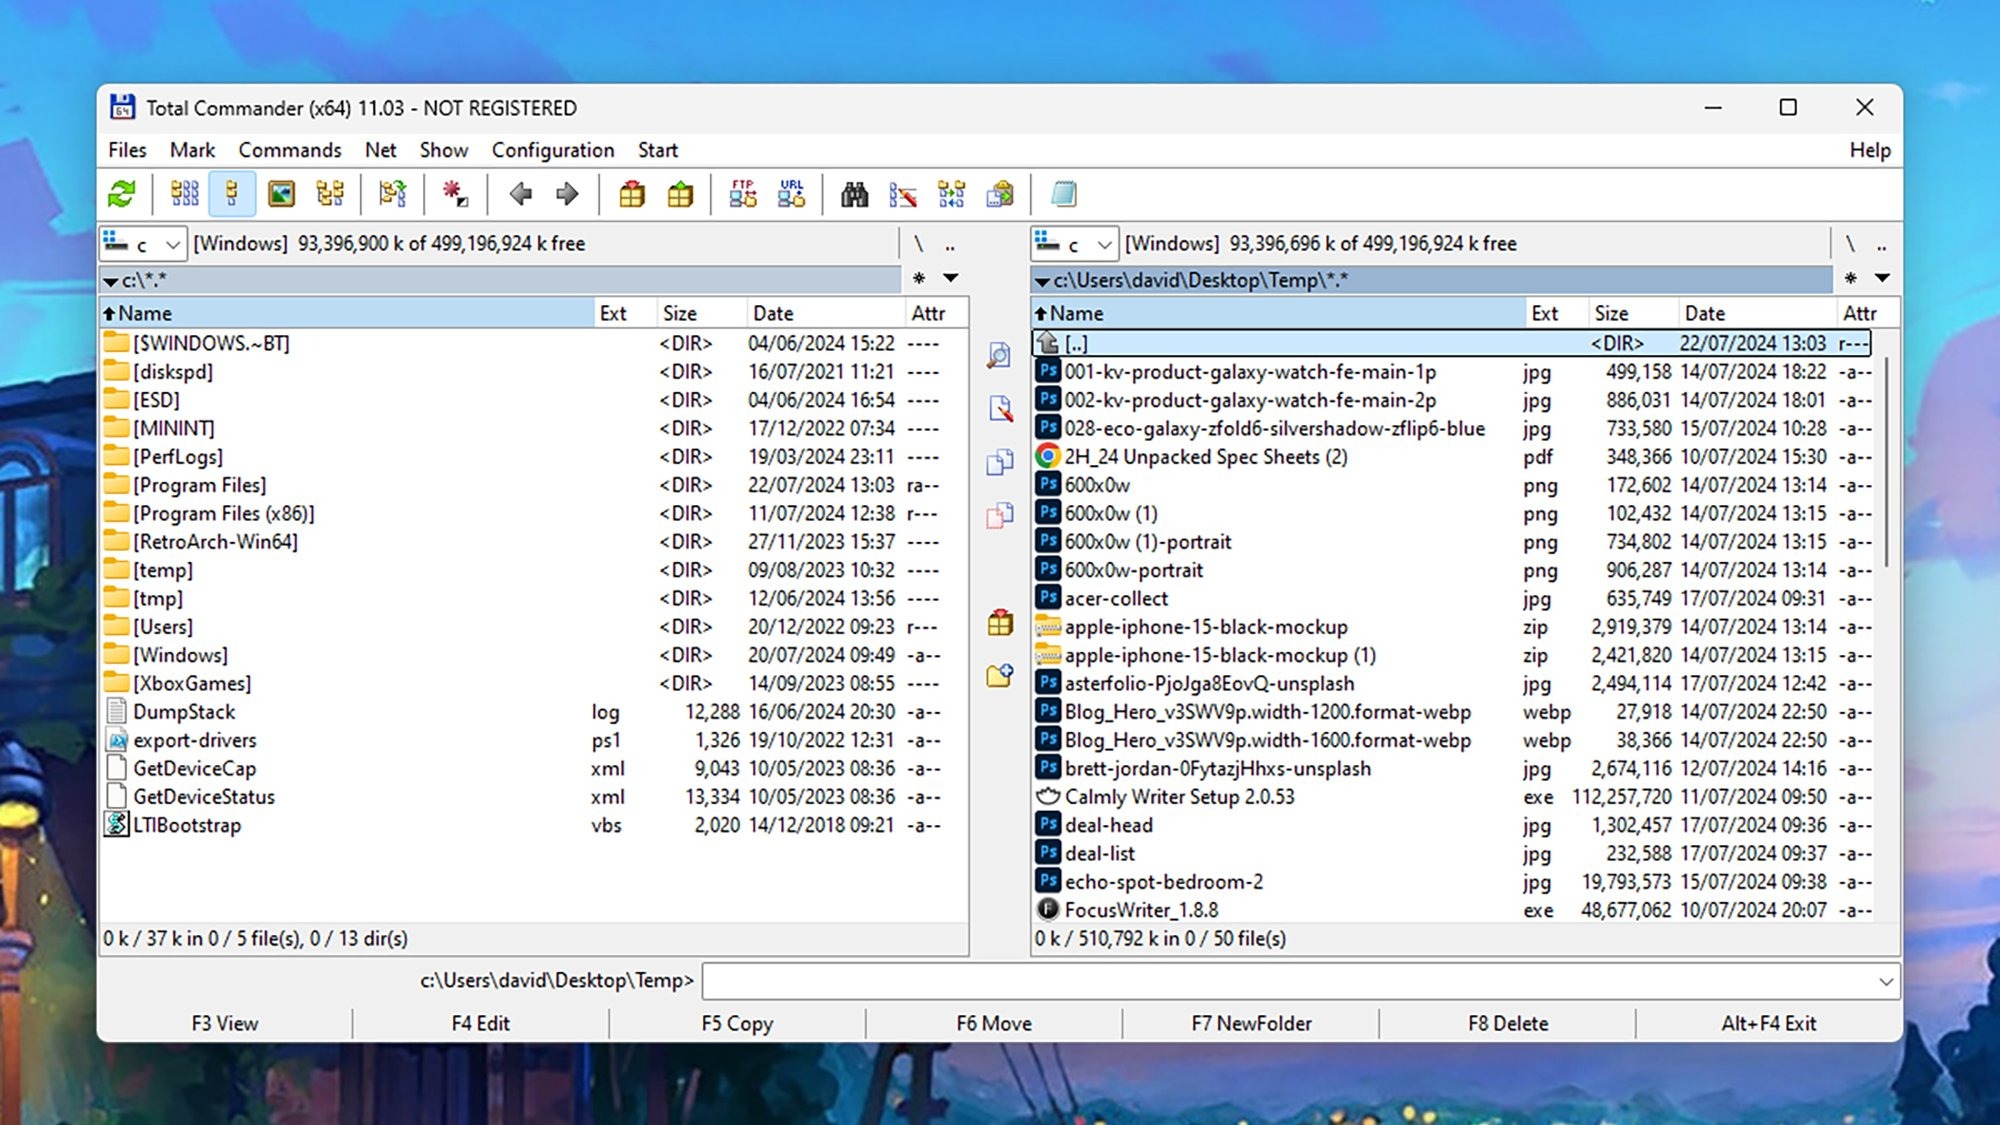Click the View file magnifier icon between panels
The image size is (2000, 1125).
(1000, 355)
